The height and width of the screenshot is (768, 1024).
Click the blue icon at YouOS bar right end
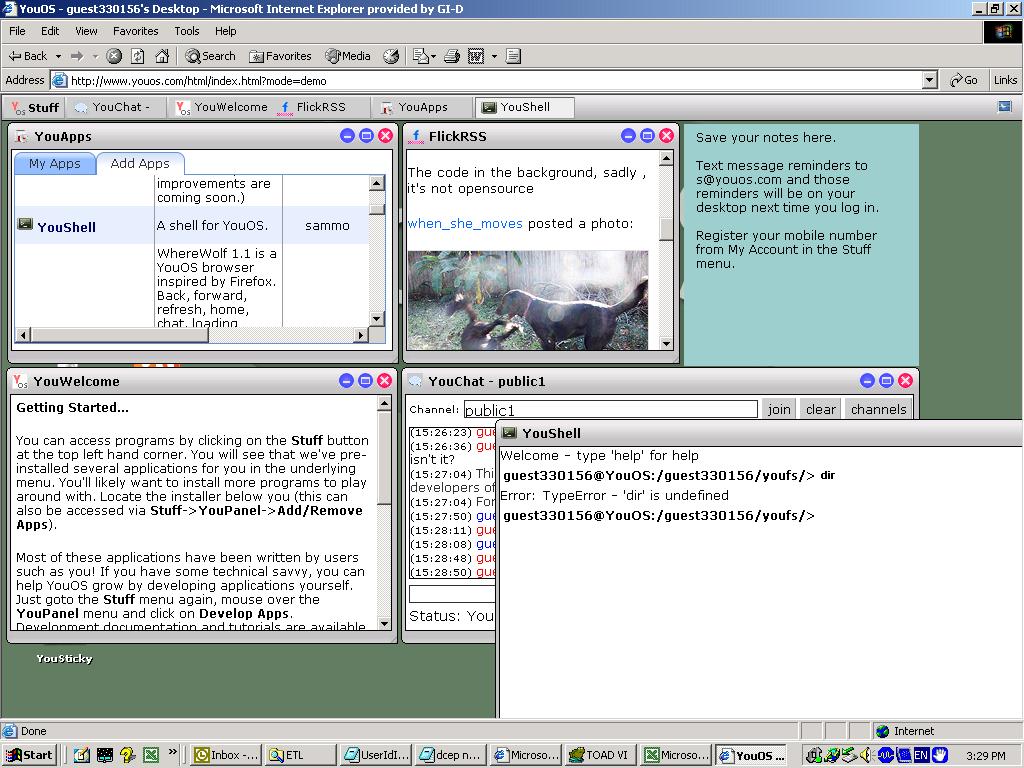1004,106
